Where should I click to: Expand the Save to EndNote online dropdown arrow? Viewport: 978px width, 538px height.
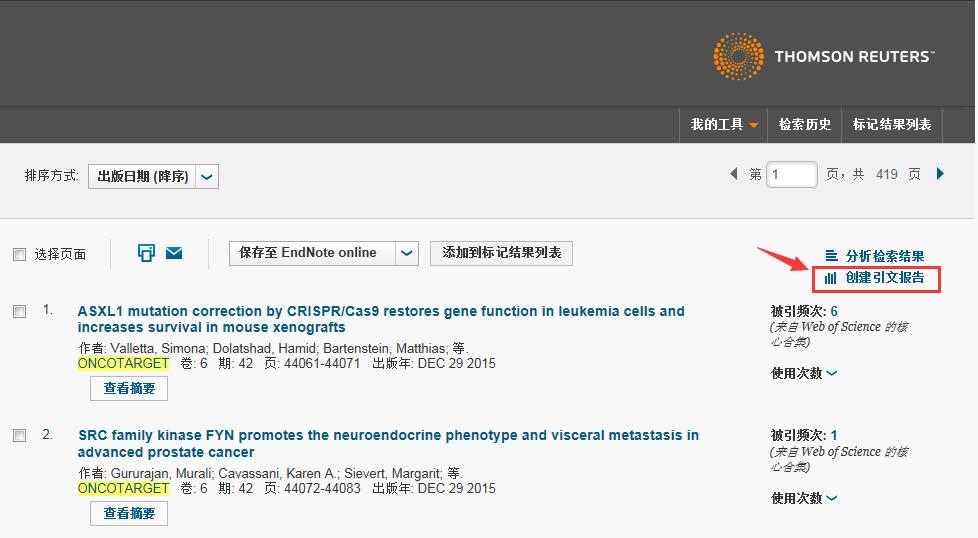[x=407, y=253]
